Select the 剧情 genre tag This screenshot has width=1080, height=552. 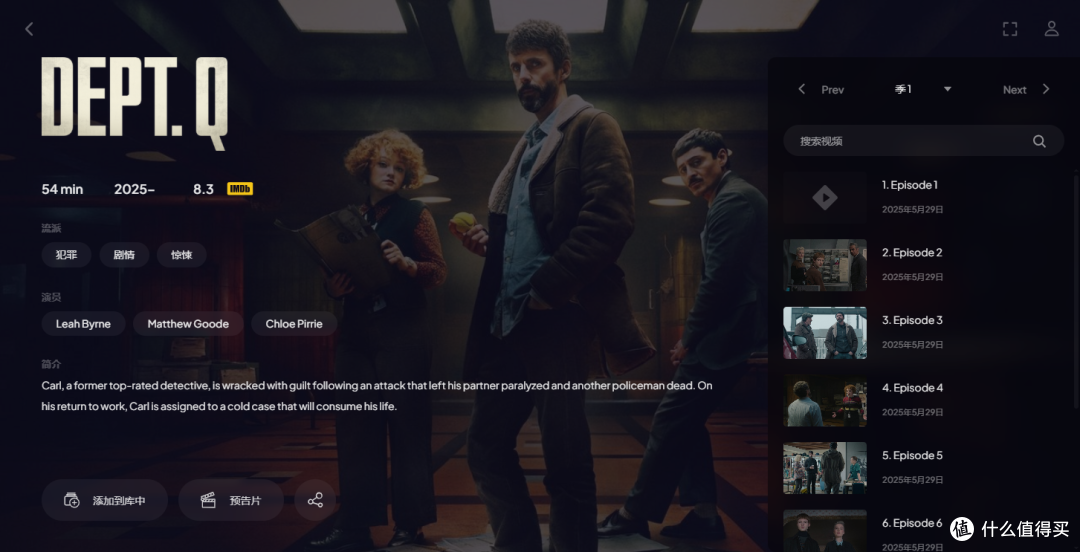click(124, 255)
